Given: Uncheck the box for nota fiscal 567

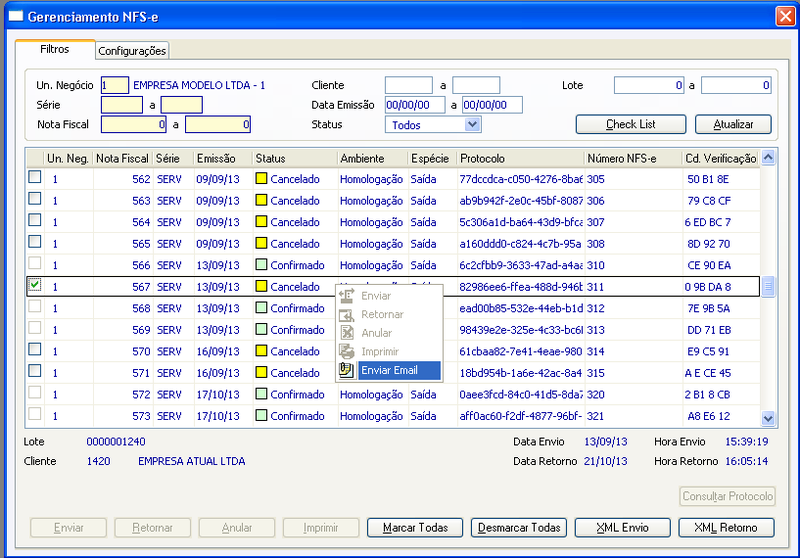Looking at the screenshot, I should [35, 285].
